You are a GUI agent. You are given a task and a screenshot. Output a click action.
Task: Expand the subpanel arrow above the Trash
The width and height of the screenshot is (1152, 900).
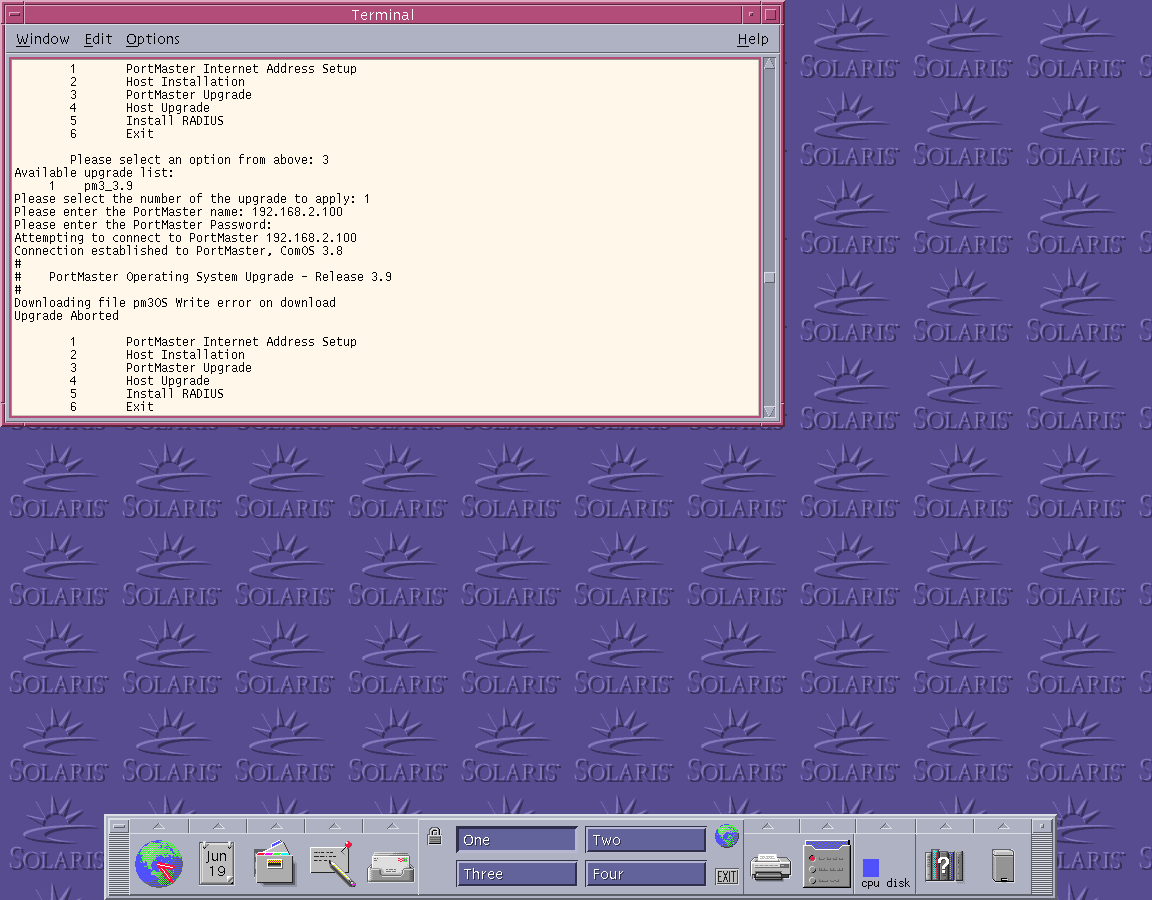(x=1004, y=826)
